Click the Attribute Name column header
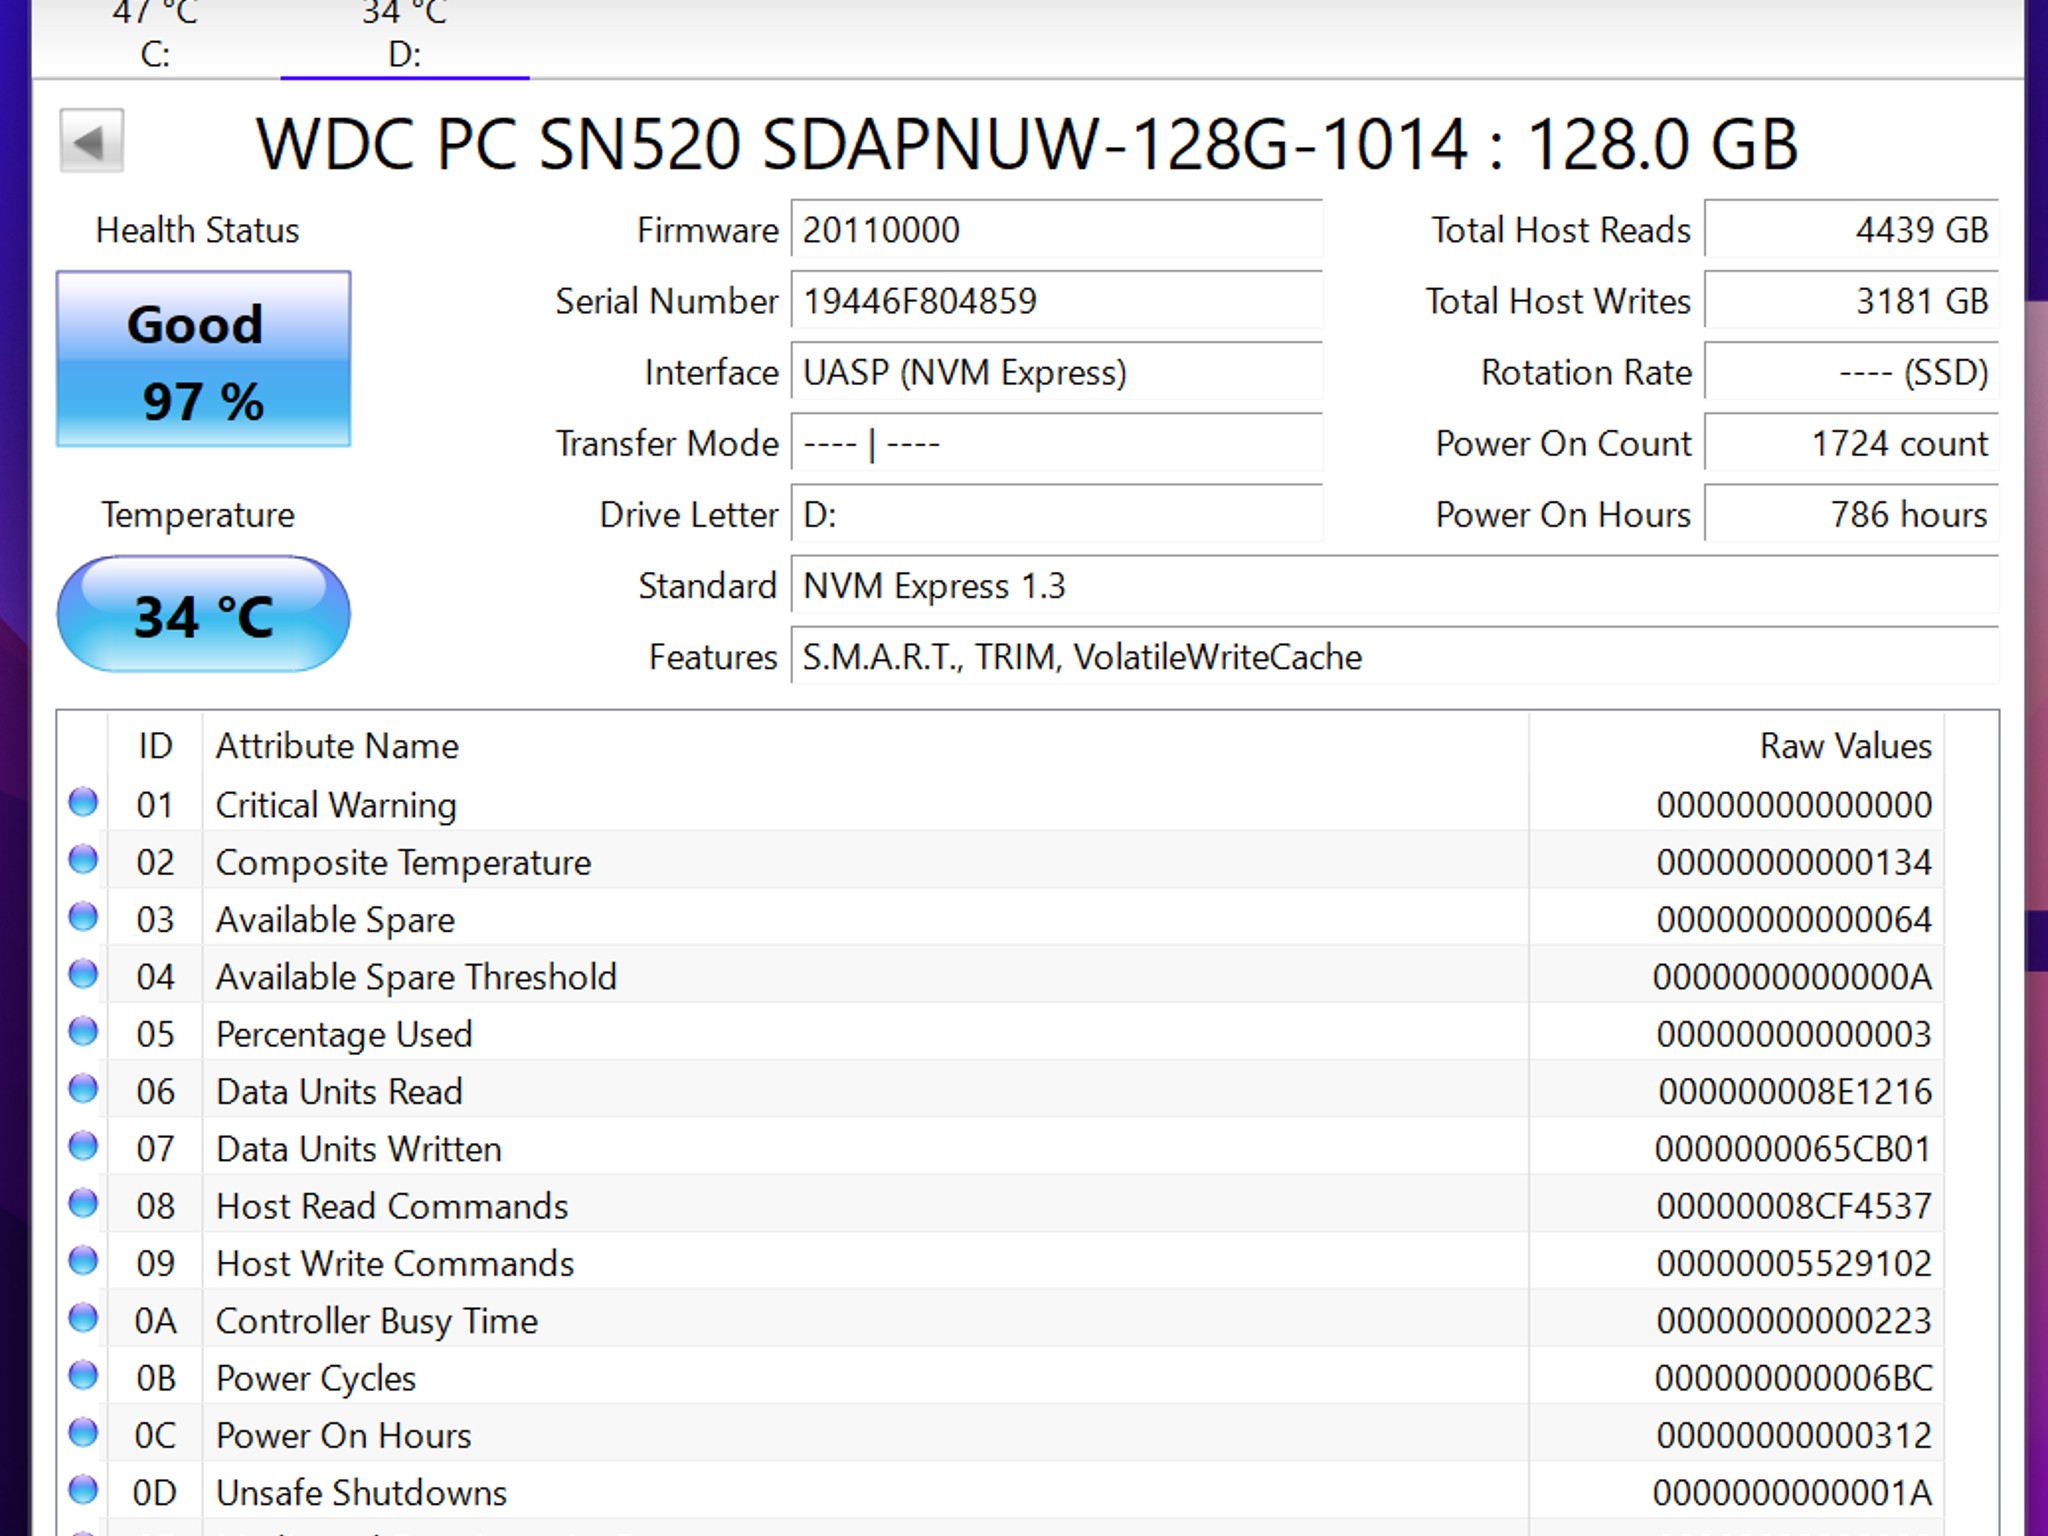 pyautogui.click(x=866, y=746)
